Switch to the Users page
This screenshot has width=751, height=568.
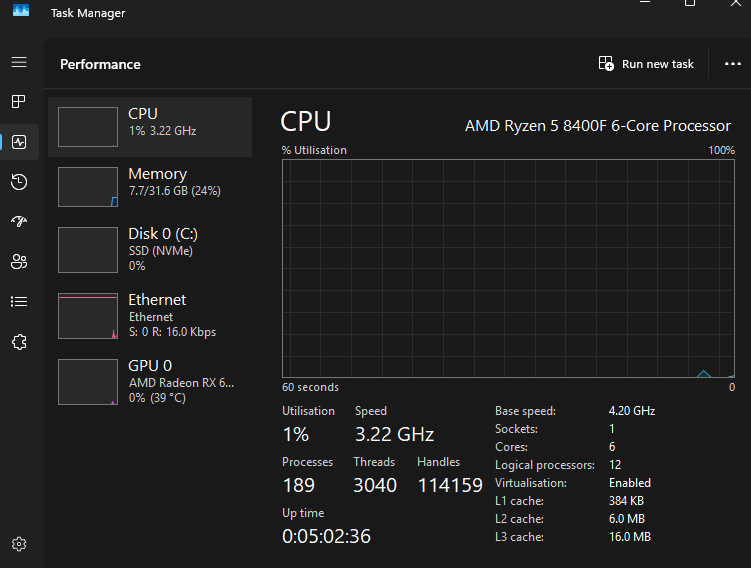pos(19,262)
